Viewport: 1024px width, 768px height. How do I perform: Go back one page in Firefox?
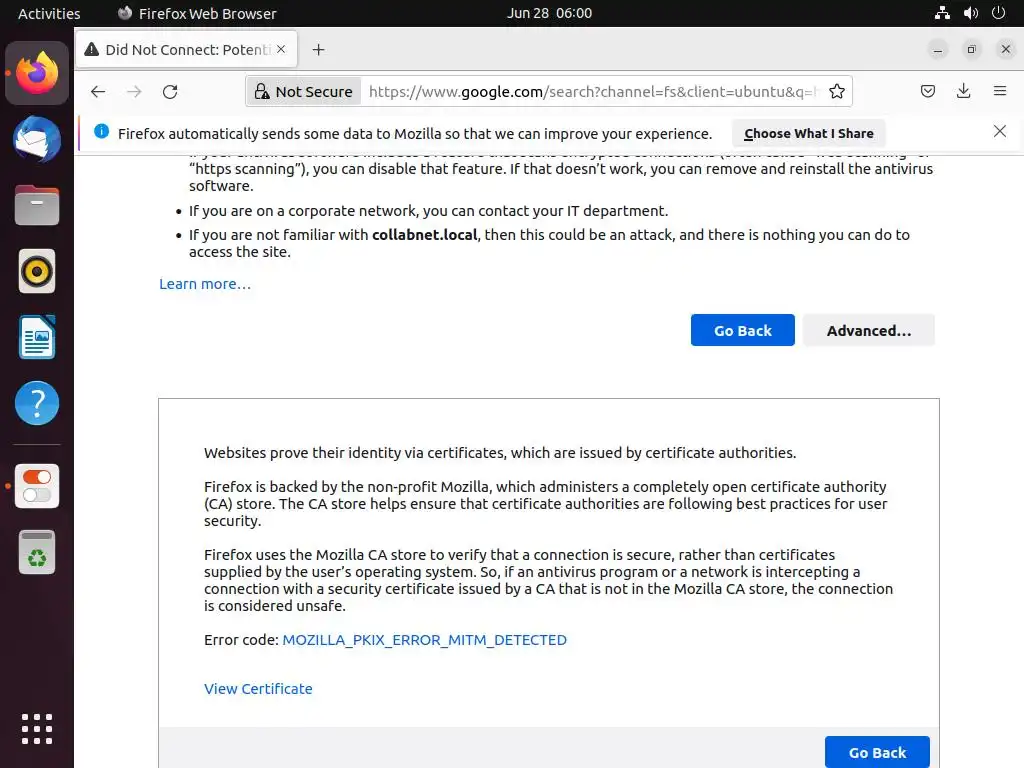click(98, 91)
